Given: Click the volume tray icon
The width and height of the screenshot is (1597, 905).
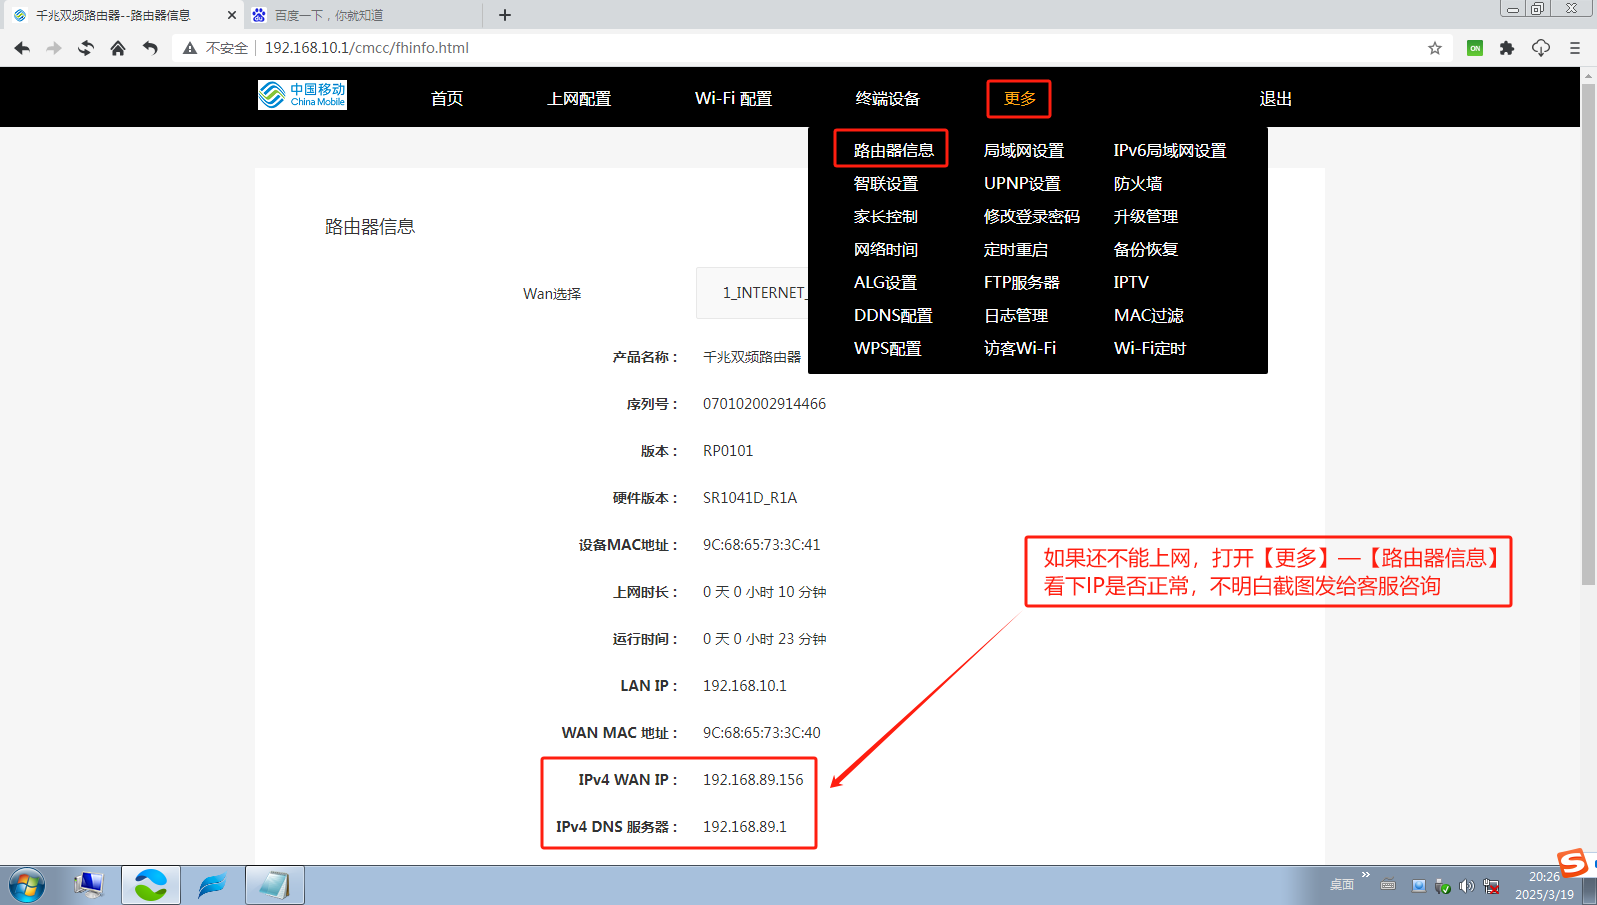Looking at the screenshot, I should pyautogui.click(x=1467, y=886).
